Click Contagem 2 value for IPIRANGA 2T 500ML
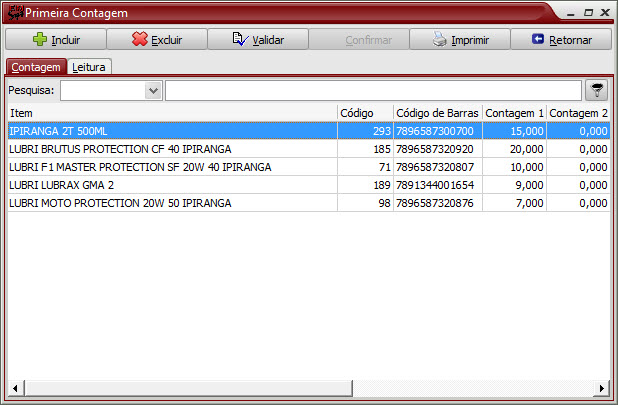Image resolution: width=618 pixels, height=405 pixels. click(x=578, y=131)
